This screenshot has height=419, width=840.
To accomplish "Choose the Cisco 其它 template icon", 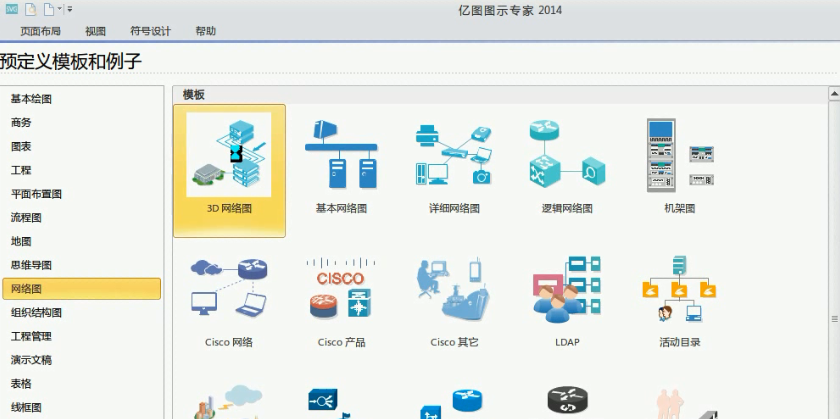I will 454,289.
